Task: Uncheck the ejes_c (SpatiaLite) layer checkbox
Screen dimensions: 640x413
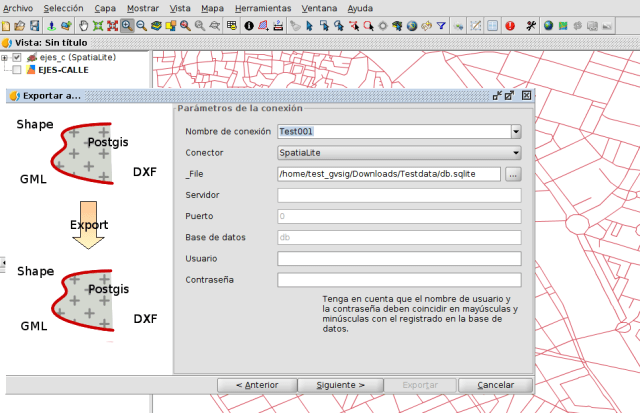Action: (17, 58)
